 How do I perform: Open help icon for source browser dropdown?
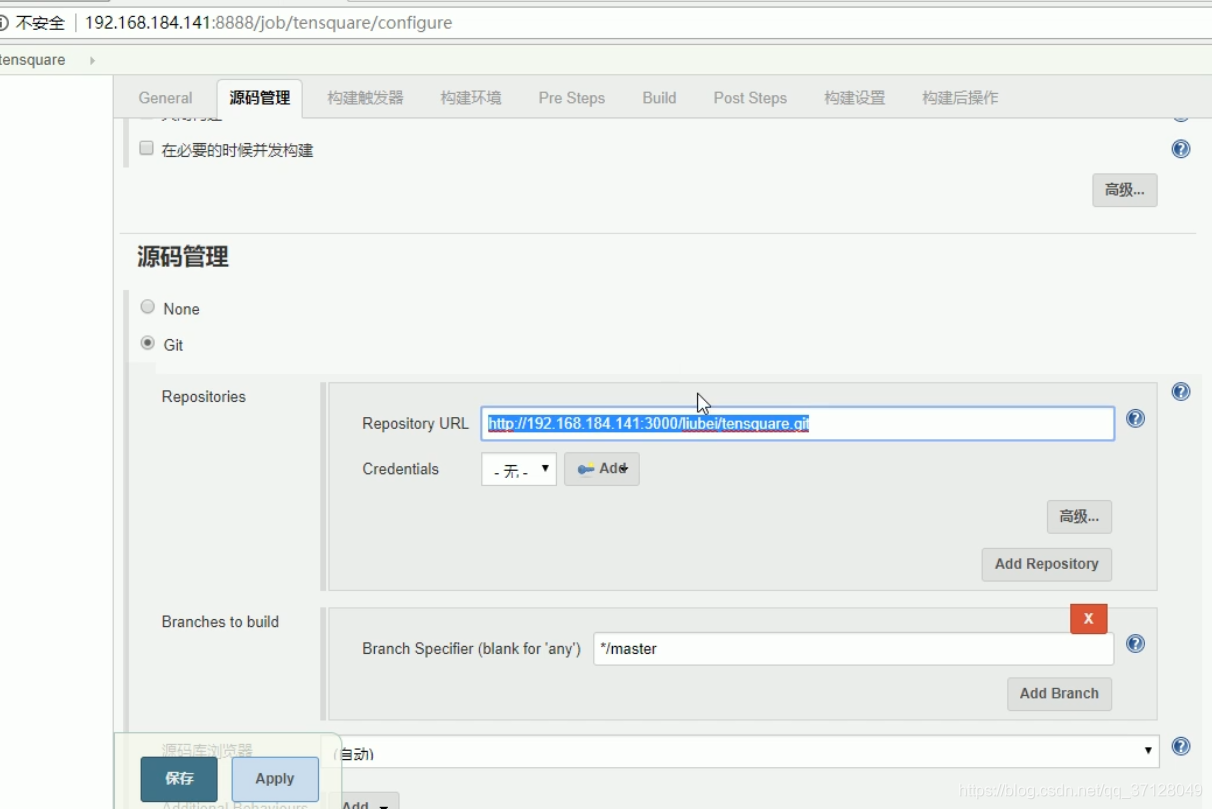[1180, 746]
